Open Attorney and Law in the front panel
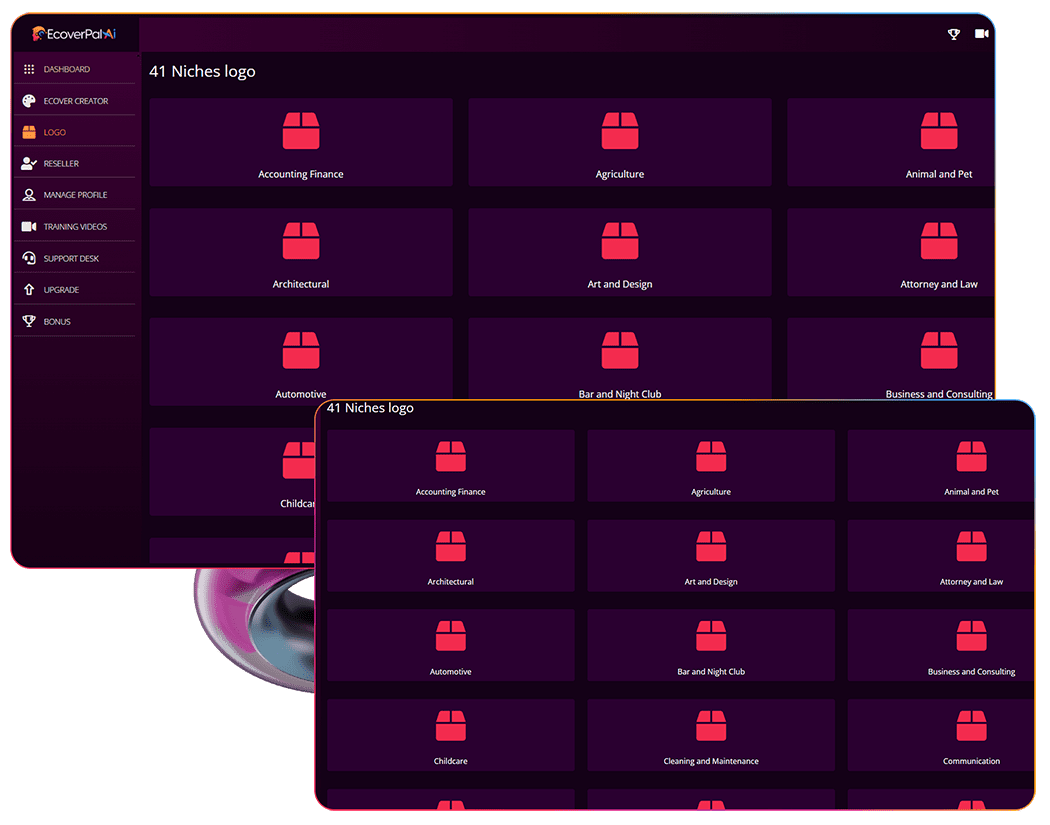Viewport: 1050px width, 825px height. tap(941, 556)
